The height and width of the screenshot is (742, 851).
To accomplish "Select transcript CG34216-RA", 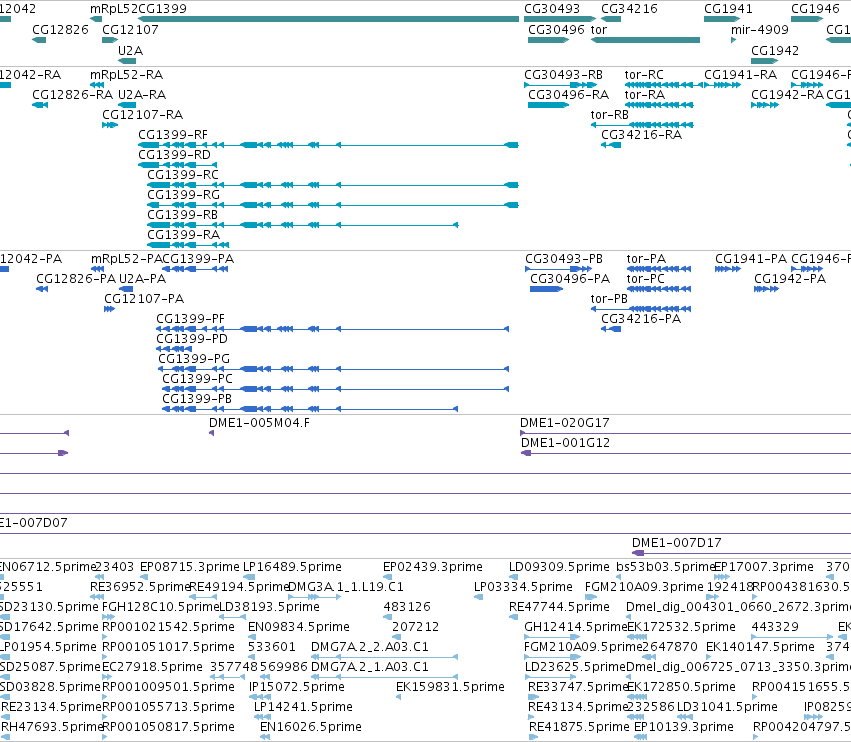I will [642, 135].
